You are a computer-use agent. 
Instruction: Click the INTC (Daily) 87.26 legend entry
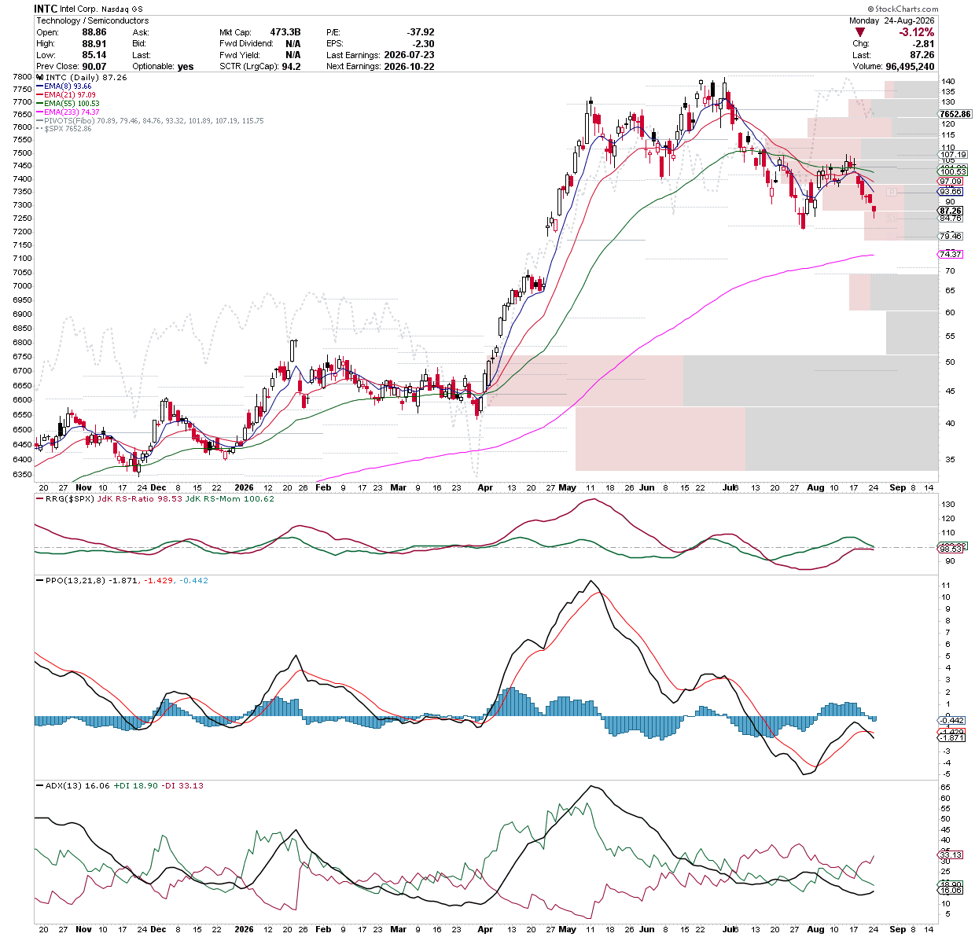pos(83,78)
